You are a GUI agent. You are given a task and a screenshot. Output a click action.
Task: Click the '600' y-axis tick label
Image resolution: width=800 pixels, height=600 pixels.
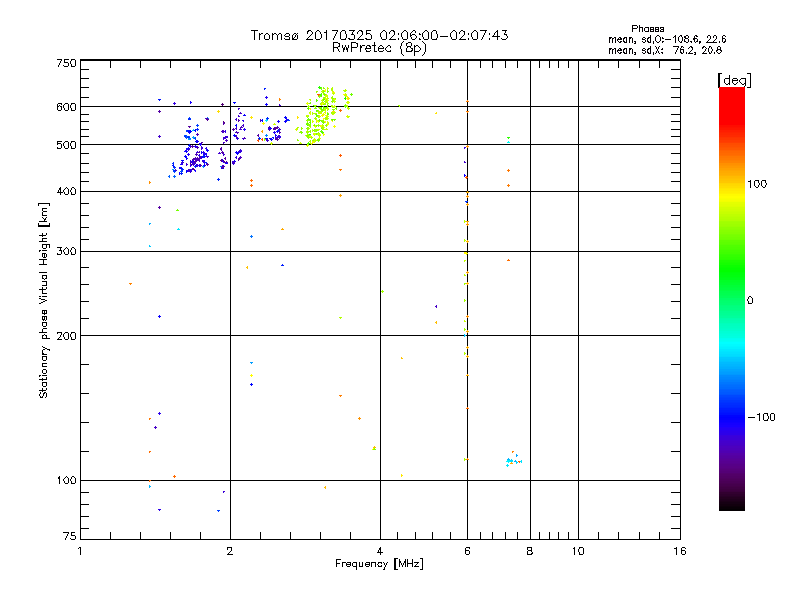tap(66, 107)
